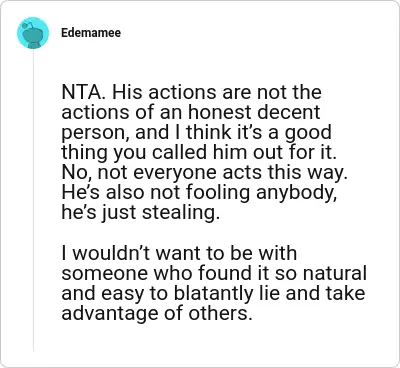Viewport: 400px width, 368px height.
Task: Click the second paragraph starting "I wouldn't want"
Action: click(214, 283)
